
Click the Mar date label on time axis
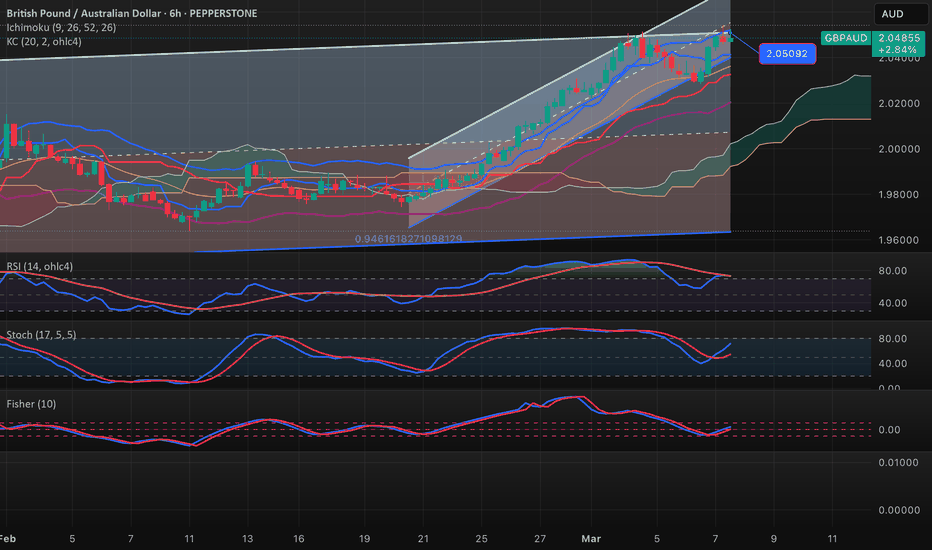coord(591,539)
